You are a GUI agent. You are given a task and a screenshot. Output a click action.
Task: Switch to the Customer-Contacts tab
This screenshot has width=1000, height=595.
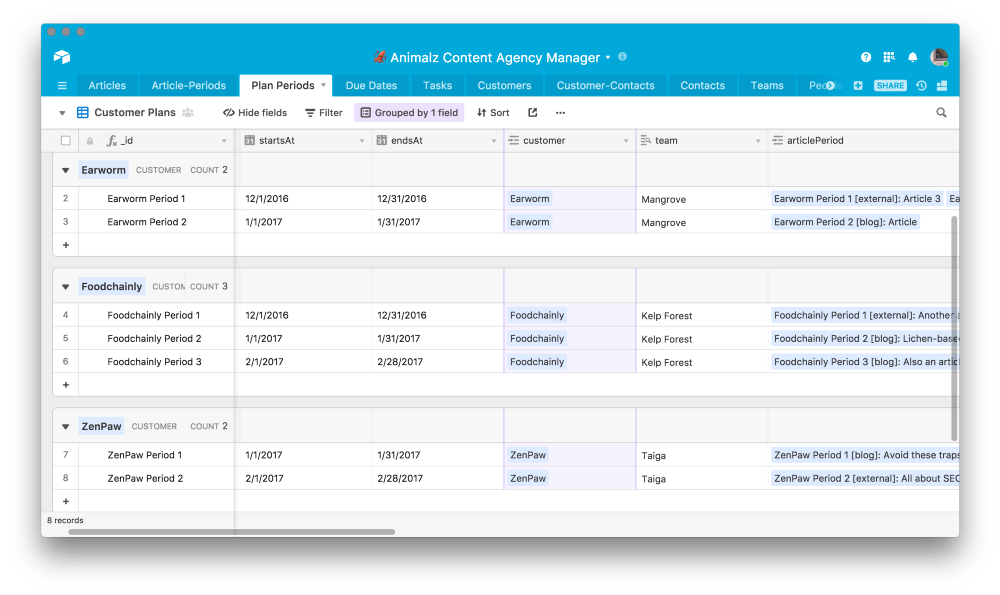[x=606, y=85]
